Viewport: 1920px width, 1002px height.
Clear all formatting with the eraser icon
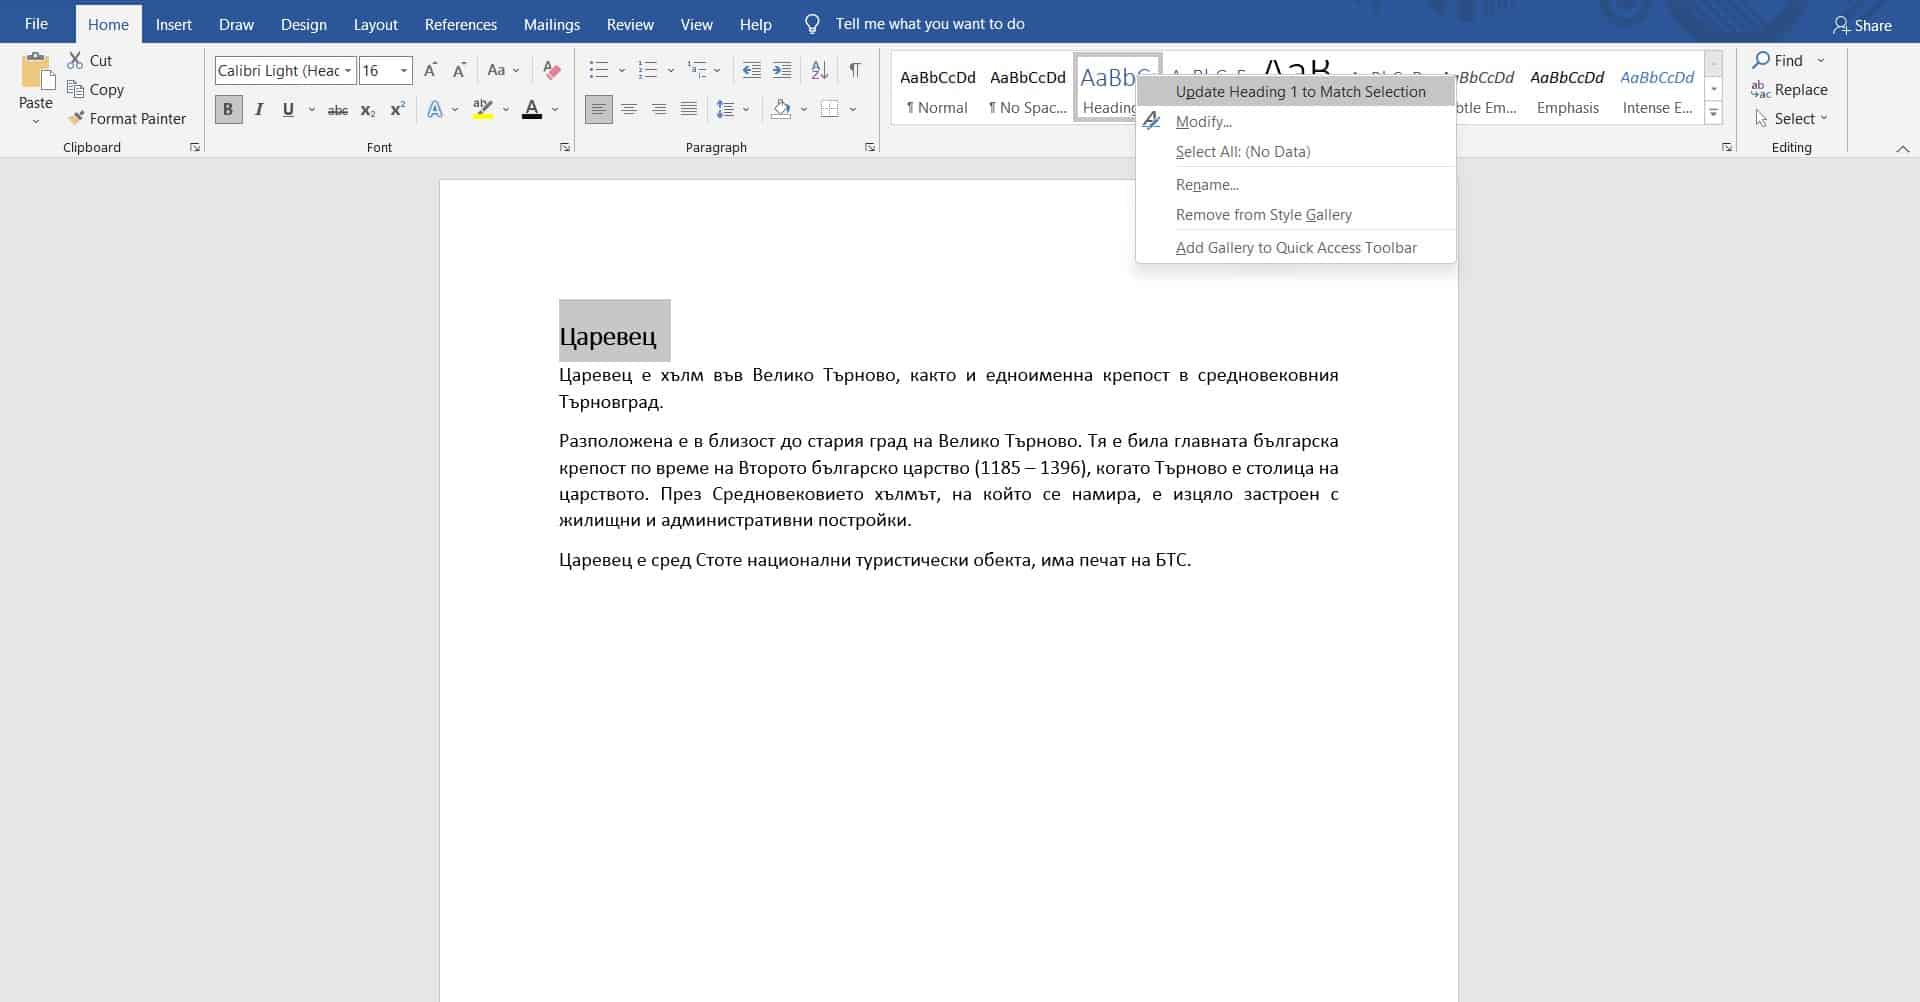tap(552, 69)
